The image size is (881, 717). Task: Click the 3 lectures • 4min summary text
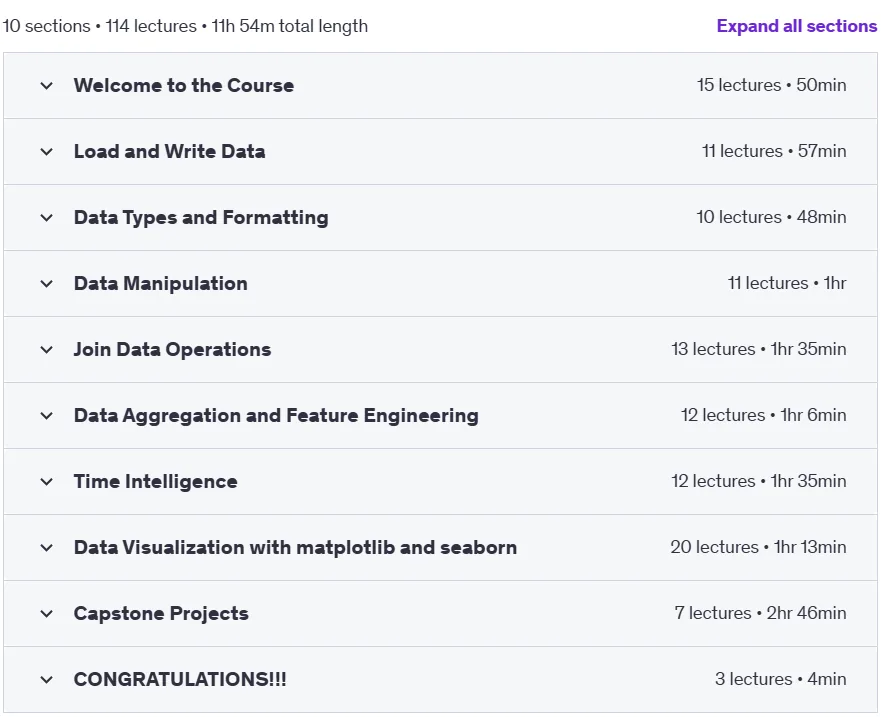tap(780, 679)
